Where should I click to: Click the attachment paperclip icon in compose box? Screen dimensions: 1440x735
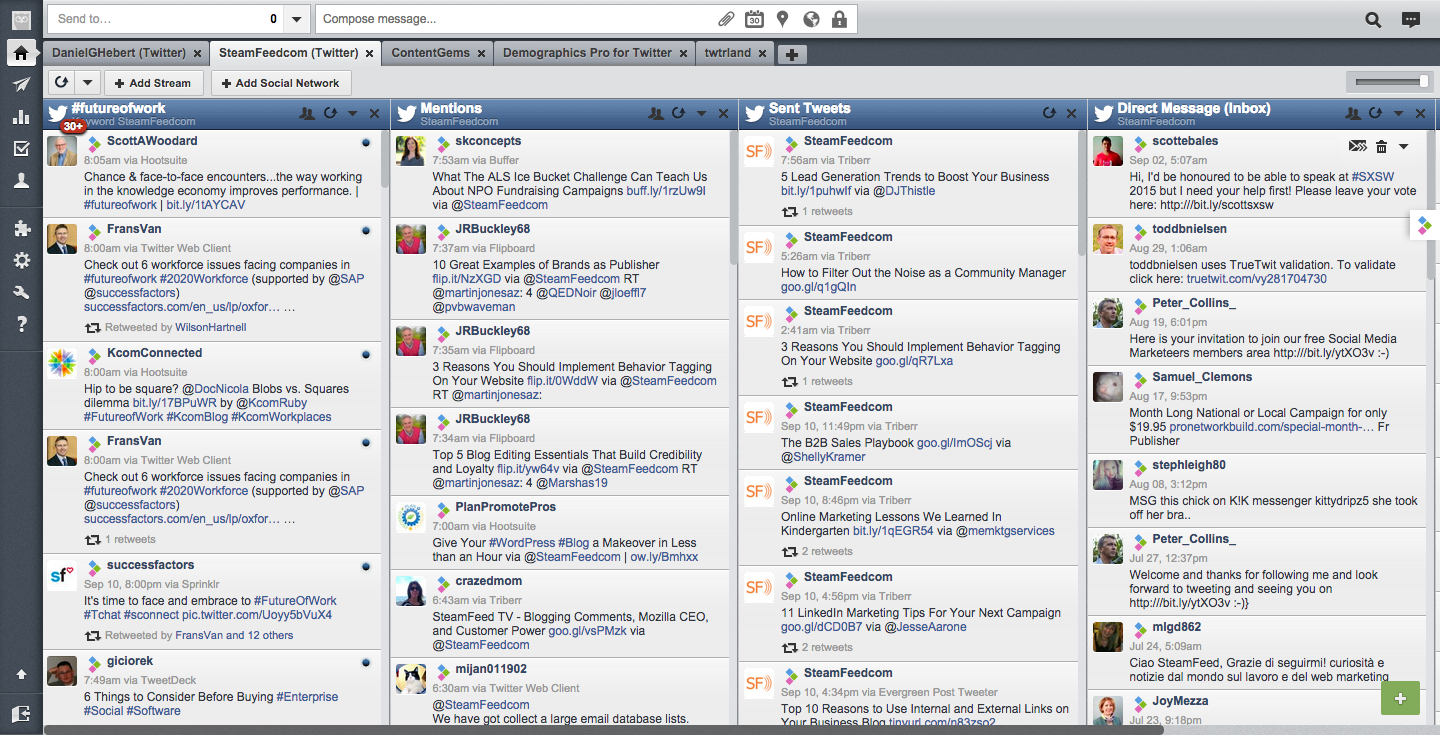[x=726, y=19]
